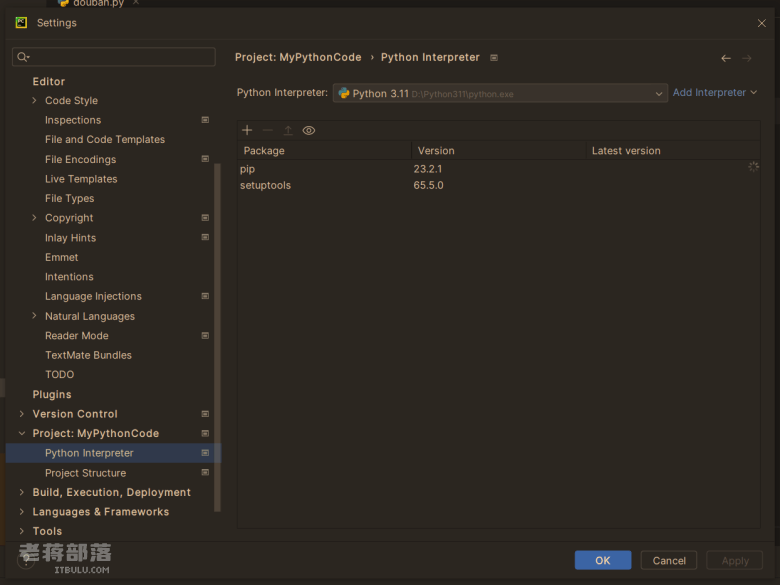The image size is (780, 585).
Task: Expand Languages & Frameworks section
Action: click(x=21, y=511)
